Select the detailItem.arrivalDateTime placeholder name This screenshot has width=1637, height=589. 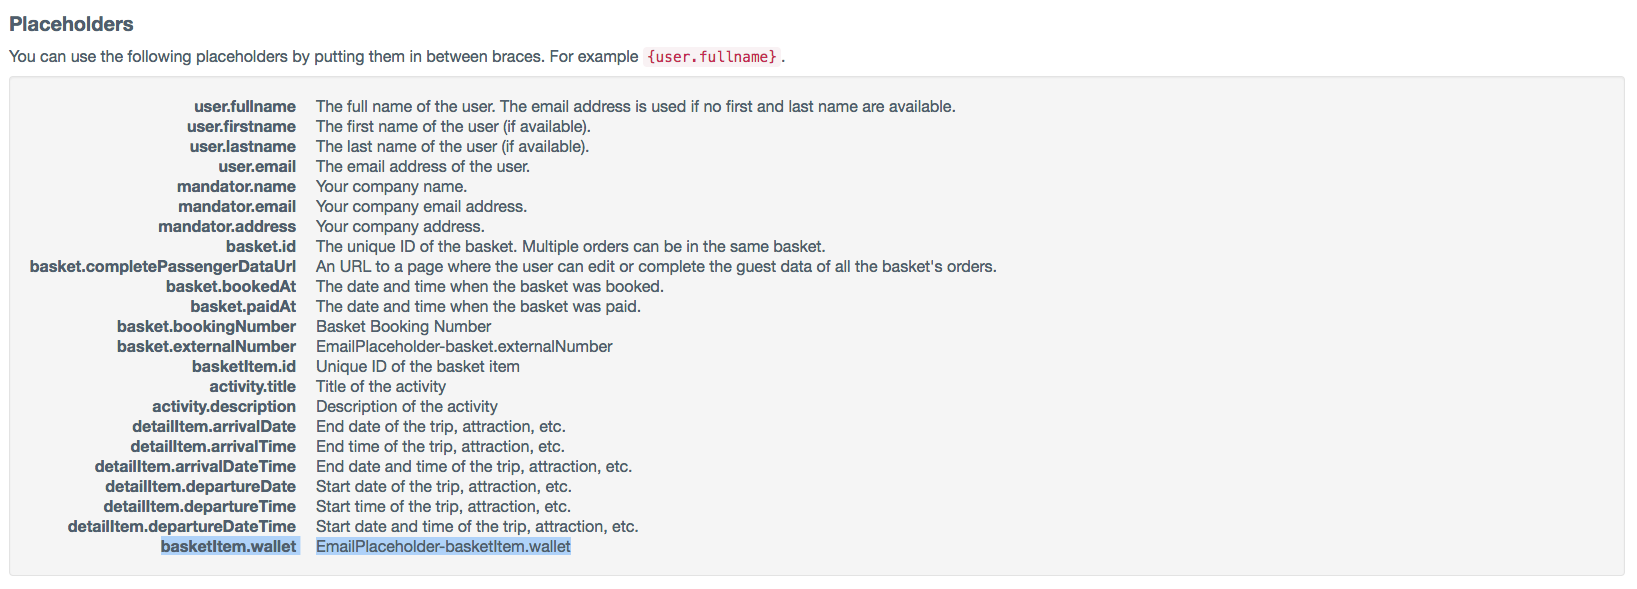pos(195,466)
